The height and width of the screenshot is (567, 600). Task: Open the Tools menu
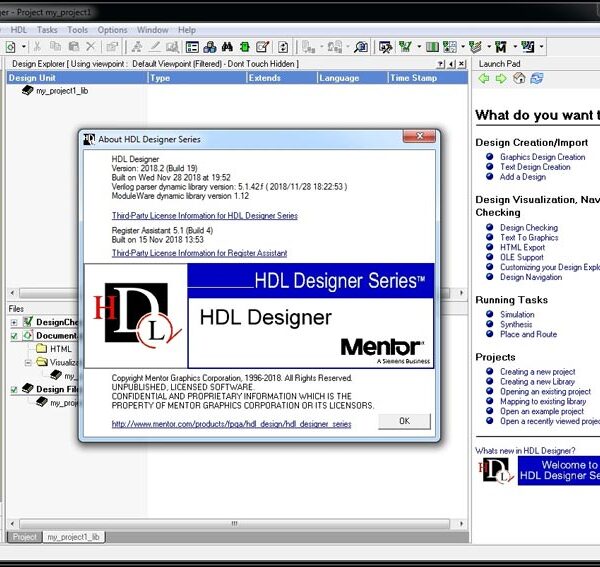tap(78, 30)
